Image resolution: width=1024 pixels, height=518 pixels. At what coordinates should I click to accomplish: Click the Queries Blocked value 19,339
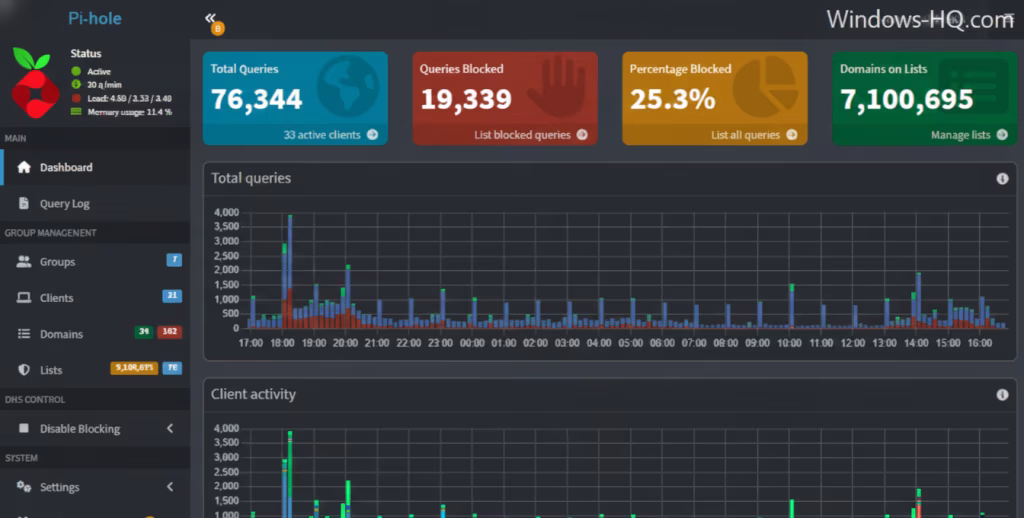tap(466, 99)
